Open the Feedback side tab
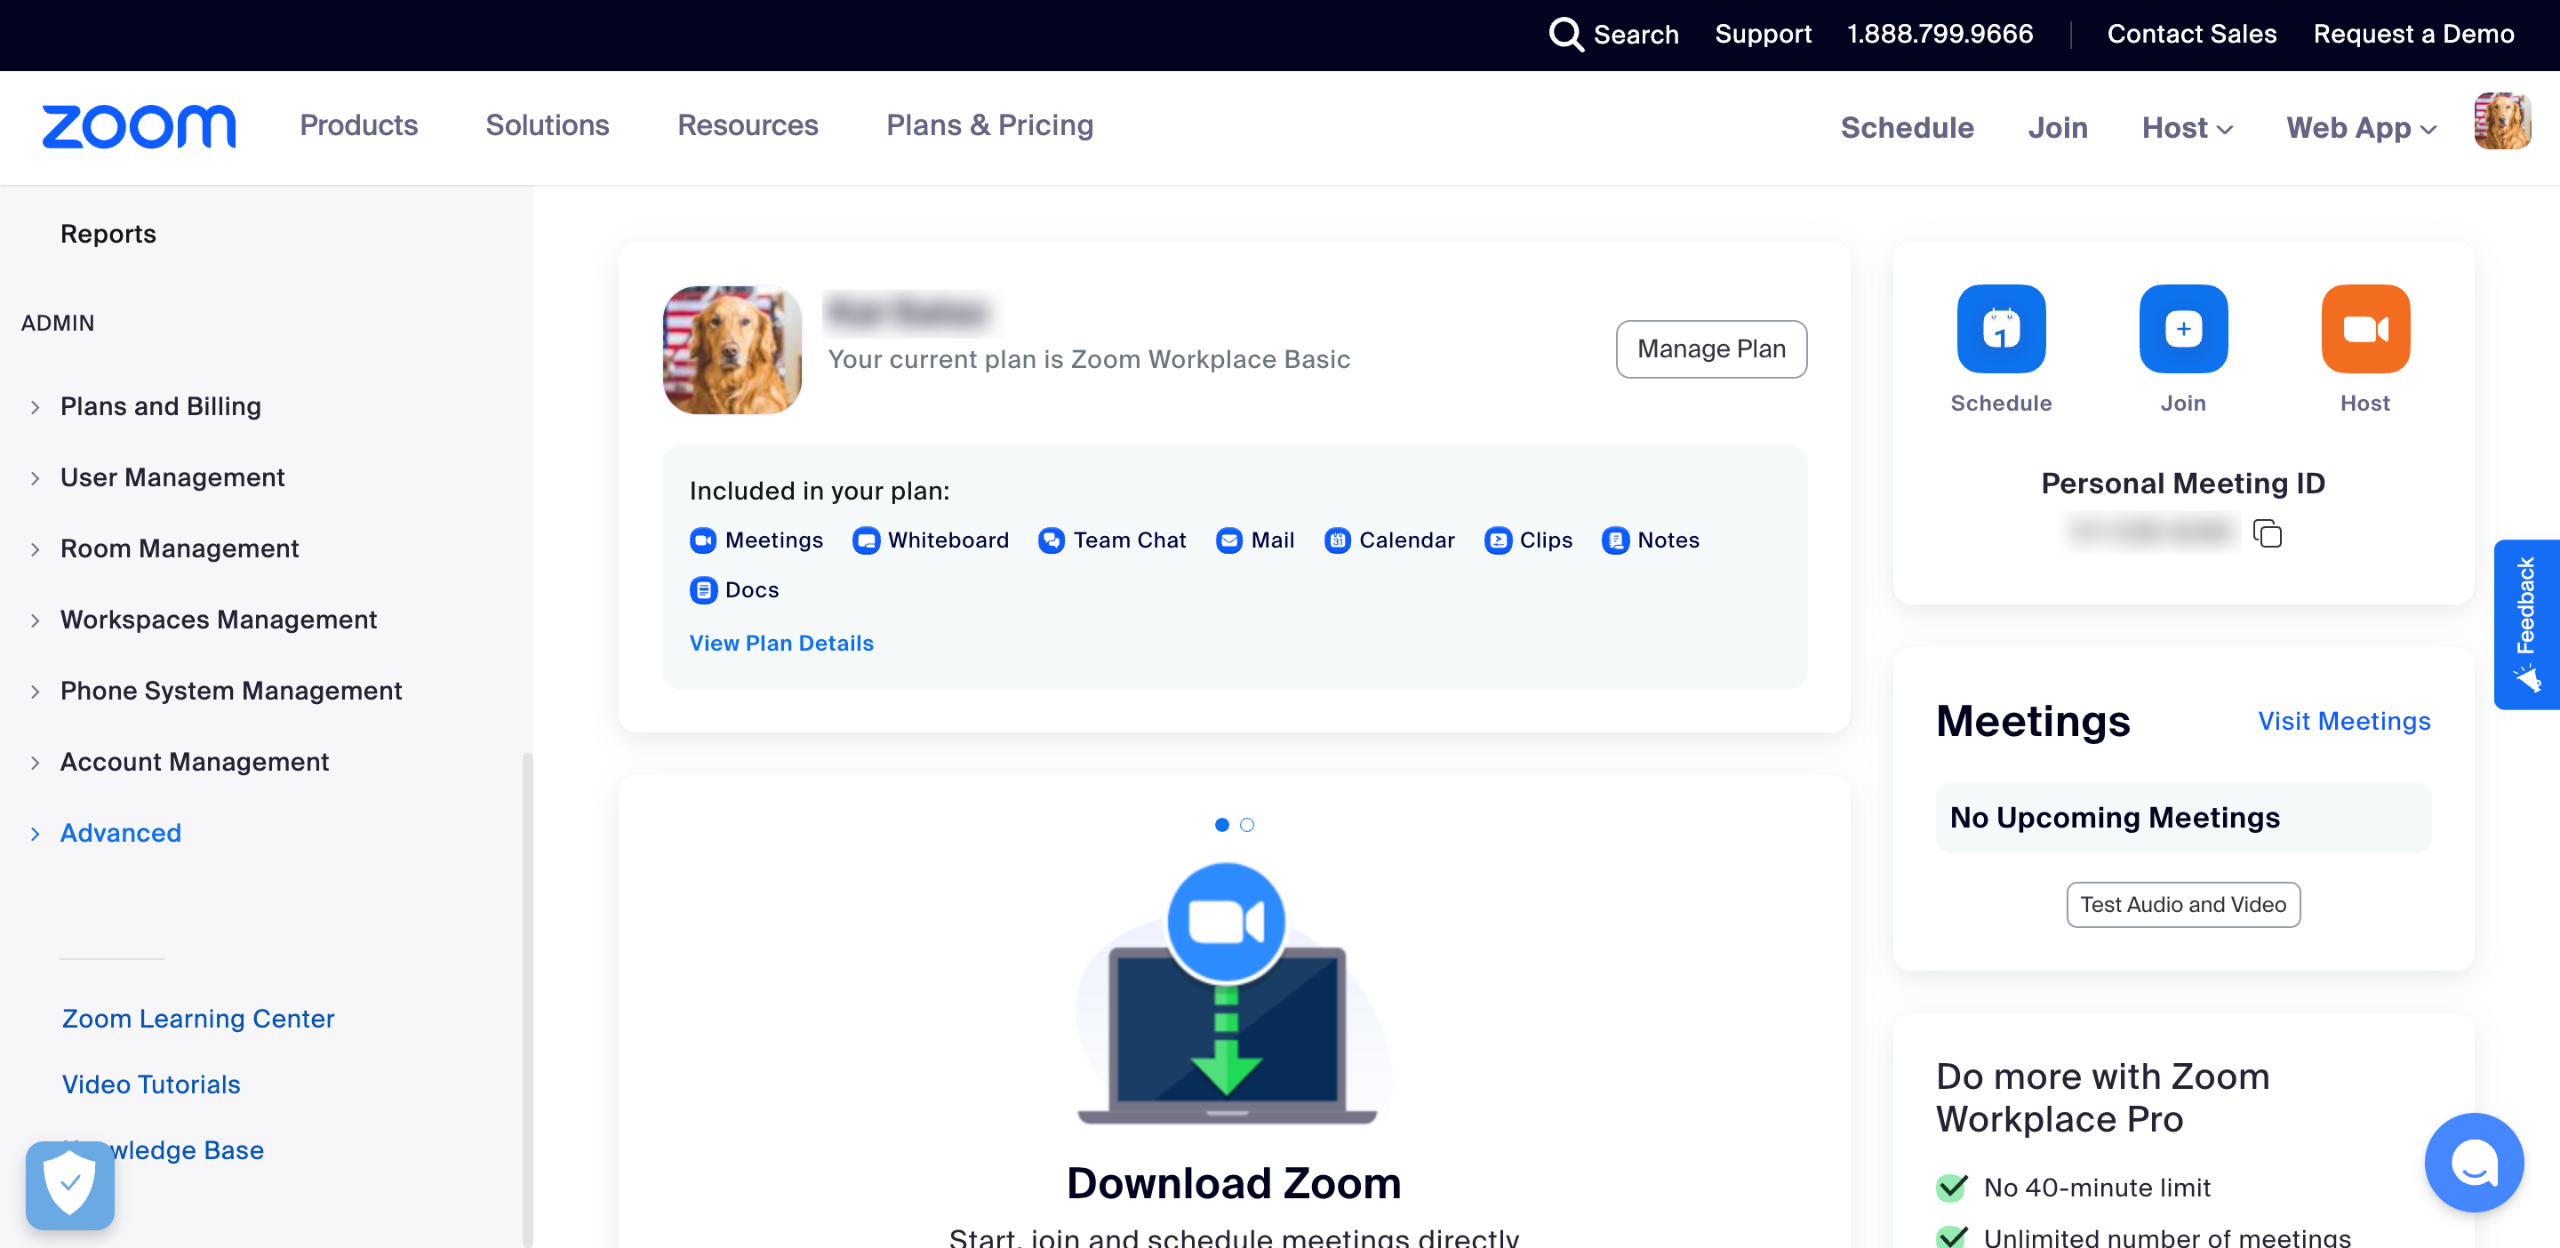 [x=2526, y=624]
